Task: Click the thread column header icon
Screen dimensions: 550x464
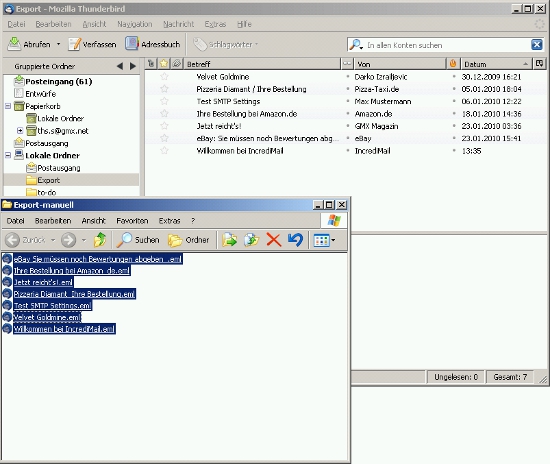Action: coord(151,63)
